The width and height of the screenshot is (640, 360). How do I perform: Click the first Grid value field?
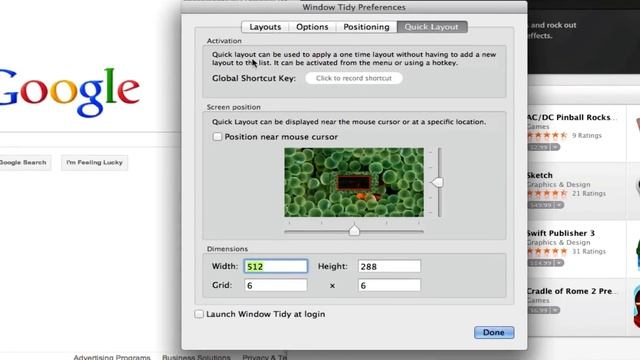point(276,285)
